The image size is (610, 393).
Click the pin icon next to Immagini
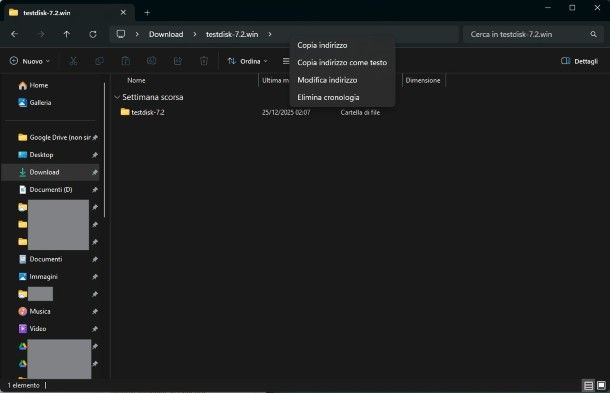(95, 277)
